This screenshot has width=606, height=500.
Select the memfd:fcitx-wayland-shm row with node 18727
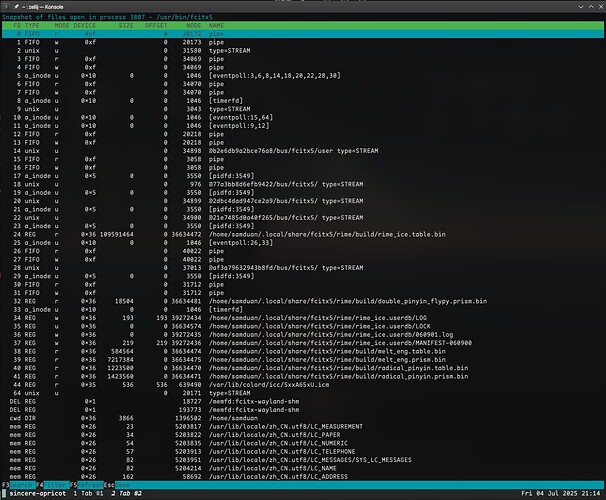pyautogui.click(x=303, y=401)
